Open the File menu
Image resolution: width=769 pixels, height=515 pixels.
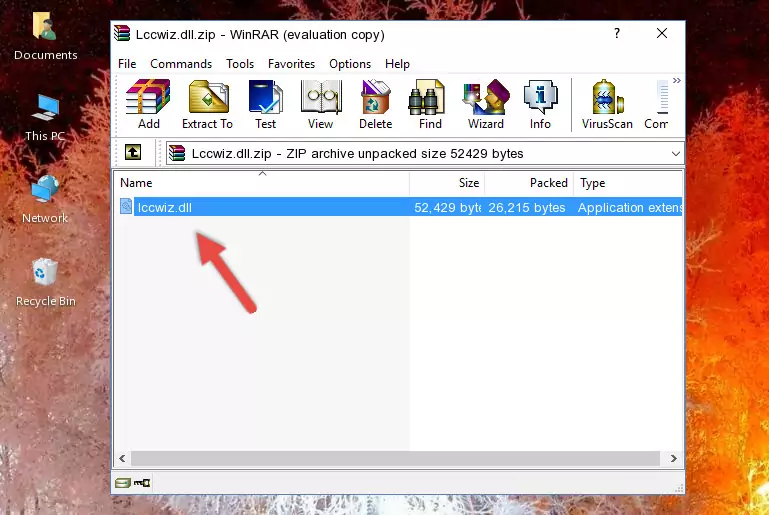point(127,64)
